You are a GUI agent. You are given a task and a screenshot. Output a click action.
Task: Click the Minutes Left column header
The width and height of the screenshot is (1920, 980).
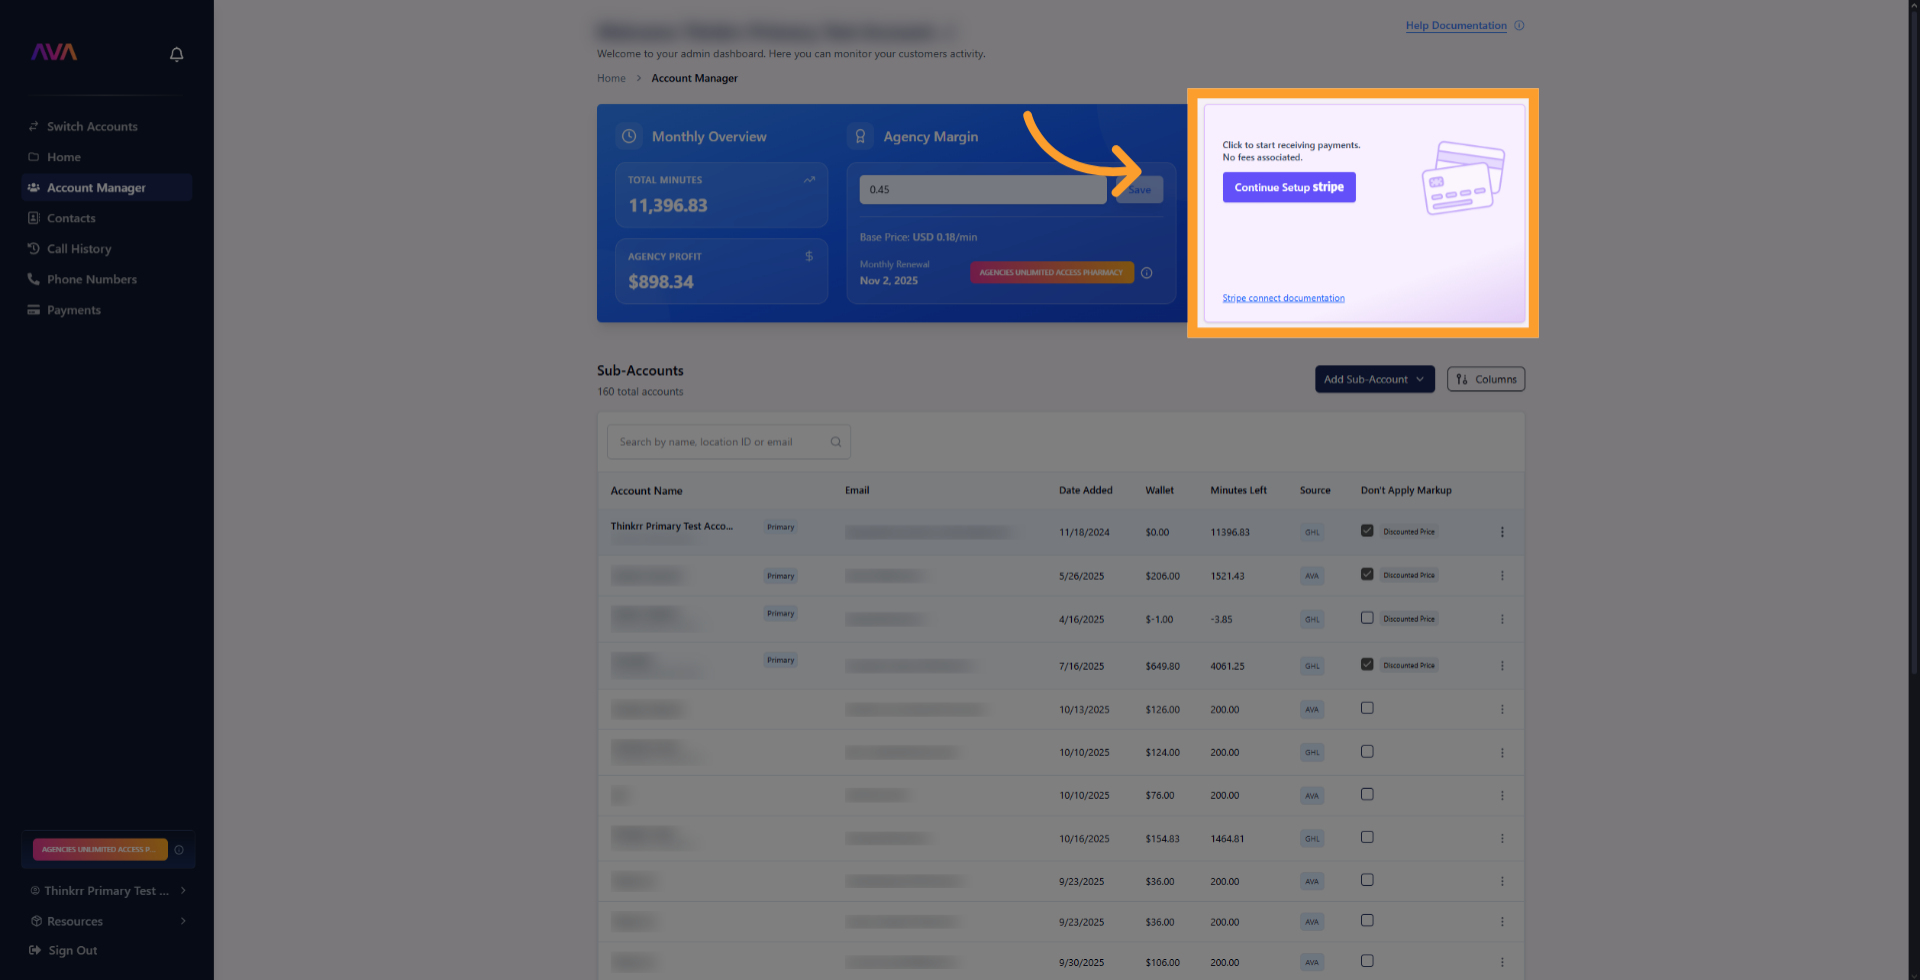tap(1238, 491)
